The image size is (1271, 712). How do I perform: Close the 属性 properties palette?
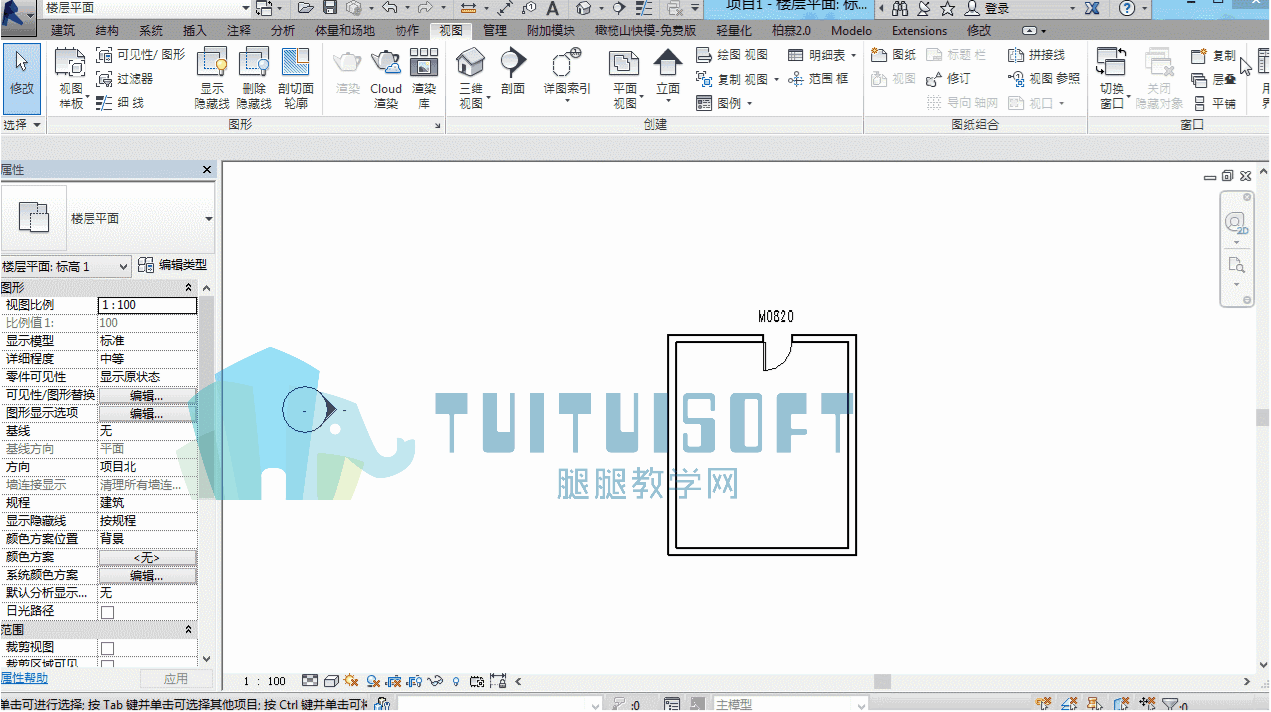point(207,170)
